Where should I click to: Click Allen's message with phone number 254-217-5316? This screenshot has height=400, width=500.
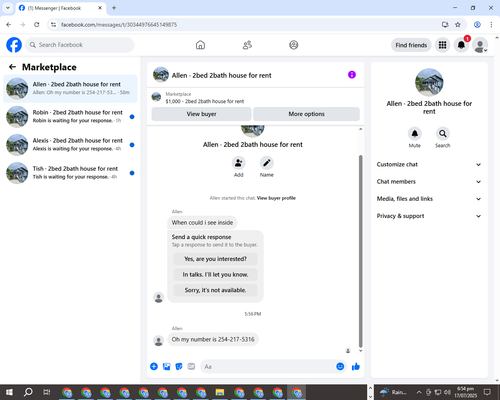(213, 339)
